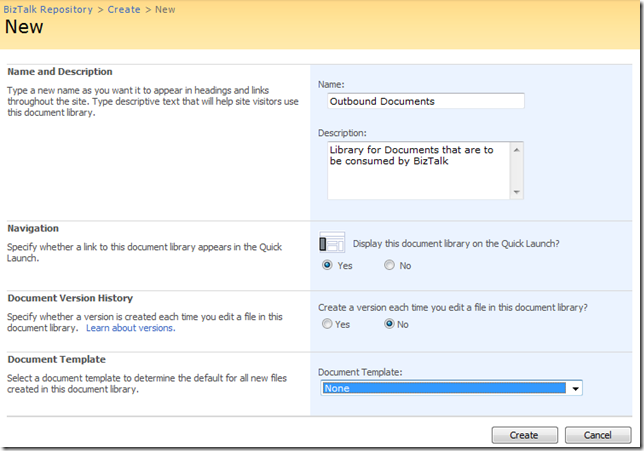644x451 pixels.
Task: Click the Name field label
Action: pyautogui.click(x=332, y=84)
